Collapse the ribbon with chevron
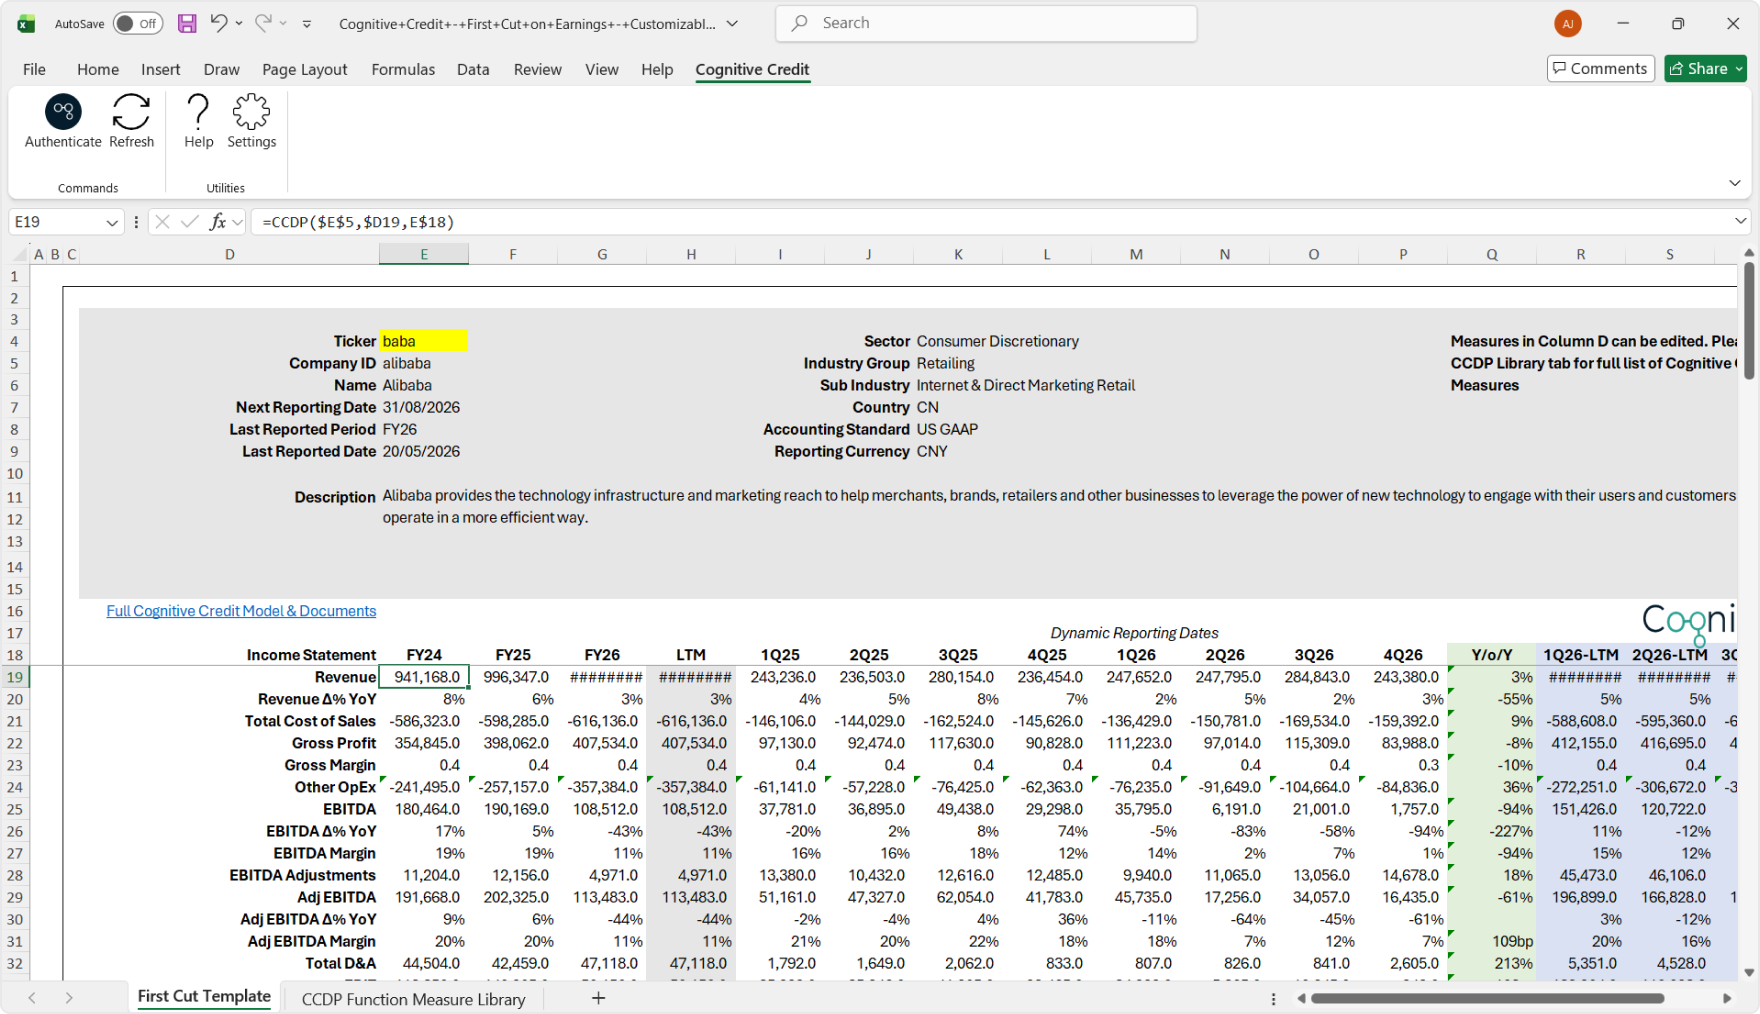 click(1735, 183)
